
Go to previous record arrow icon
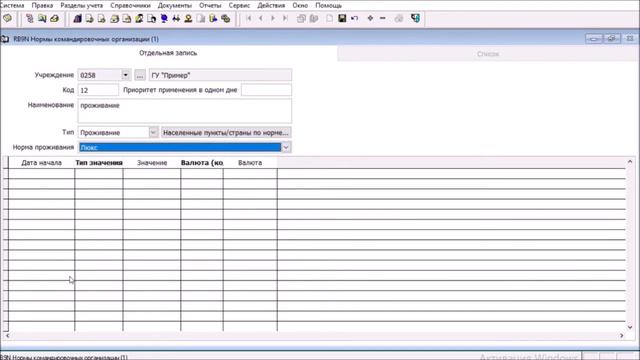pos(261,18)
